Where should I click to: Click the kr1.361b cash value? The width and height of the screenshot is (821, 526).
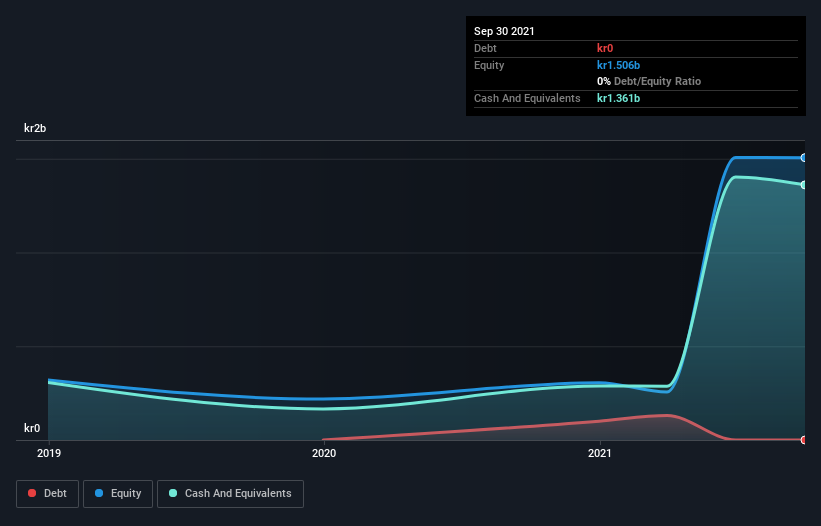click(x=618, y=98)
